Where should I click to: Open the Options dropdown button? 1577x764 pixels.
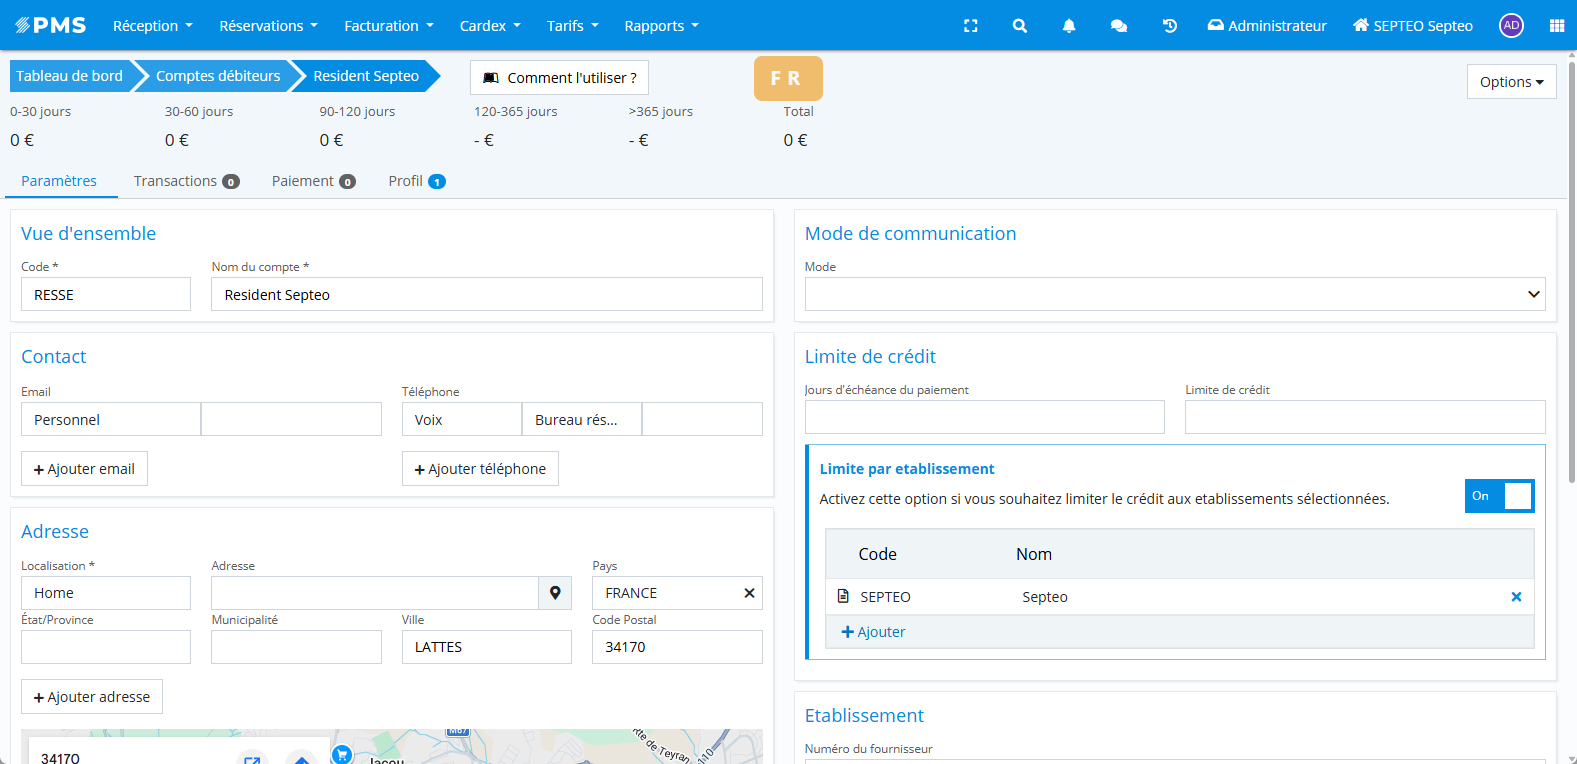[1510, 82]
